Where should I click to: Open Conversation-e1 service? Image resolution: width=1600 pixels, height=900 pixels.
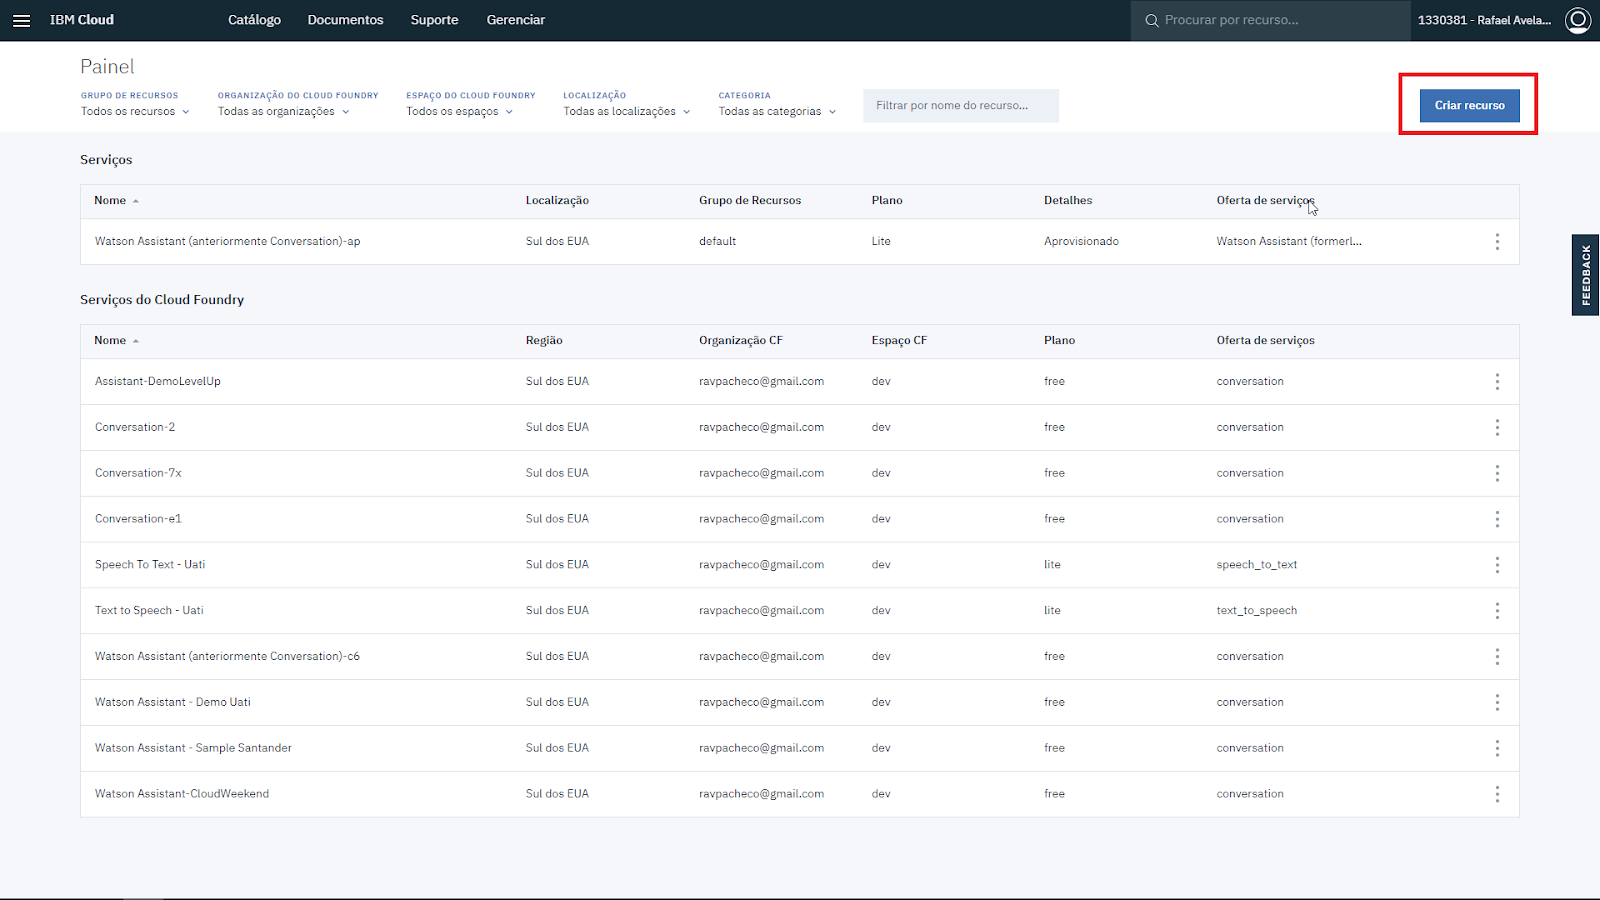click(138, 519)
